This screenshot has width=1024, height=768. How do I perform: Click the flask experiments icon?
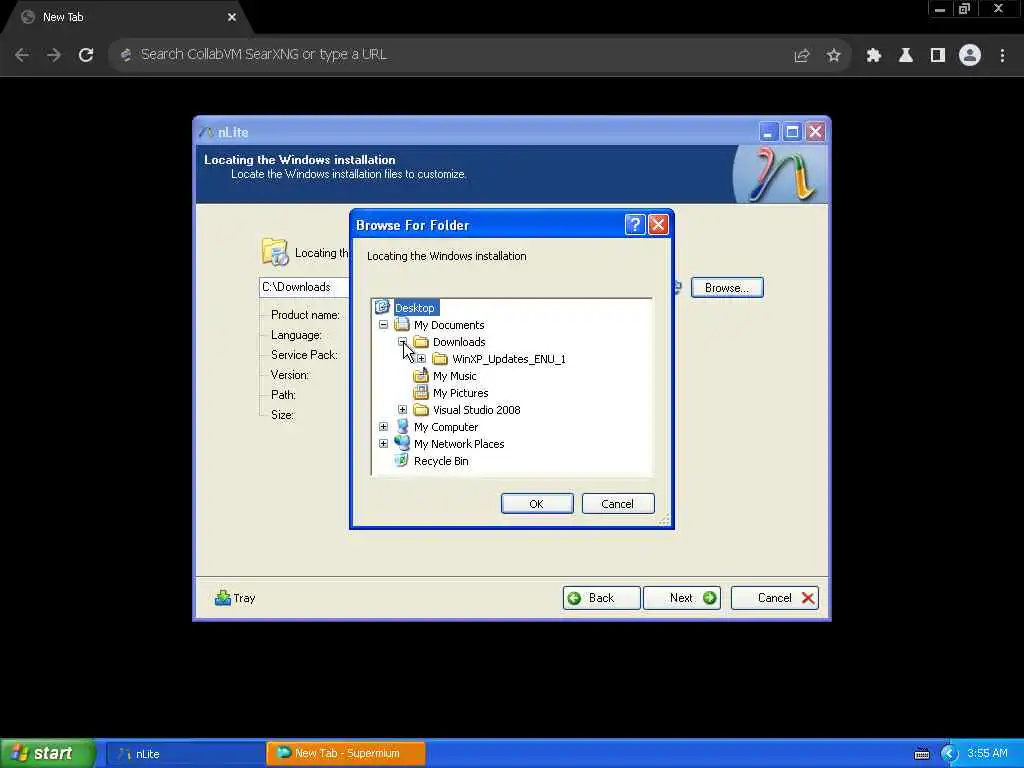[x=906, y=56]
